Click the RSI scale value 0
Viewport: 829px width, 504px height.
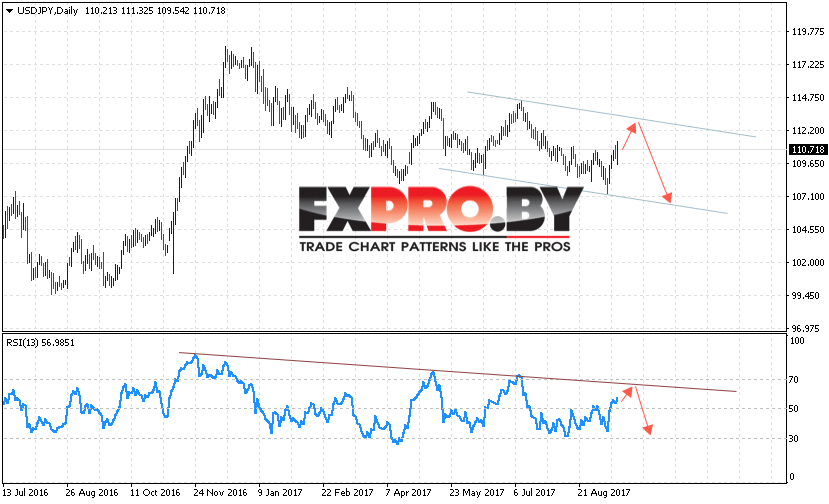point(792,476)
